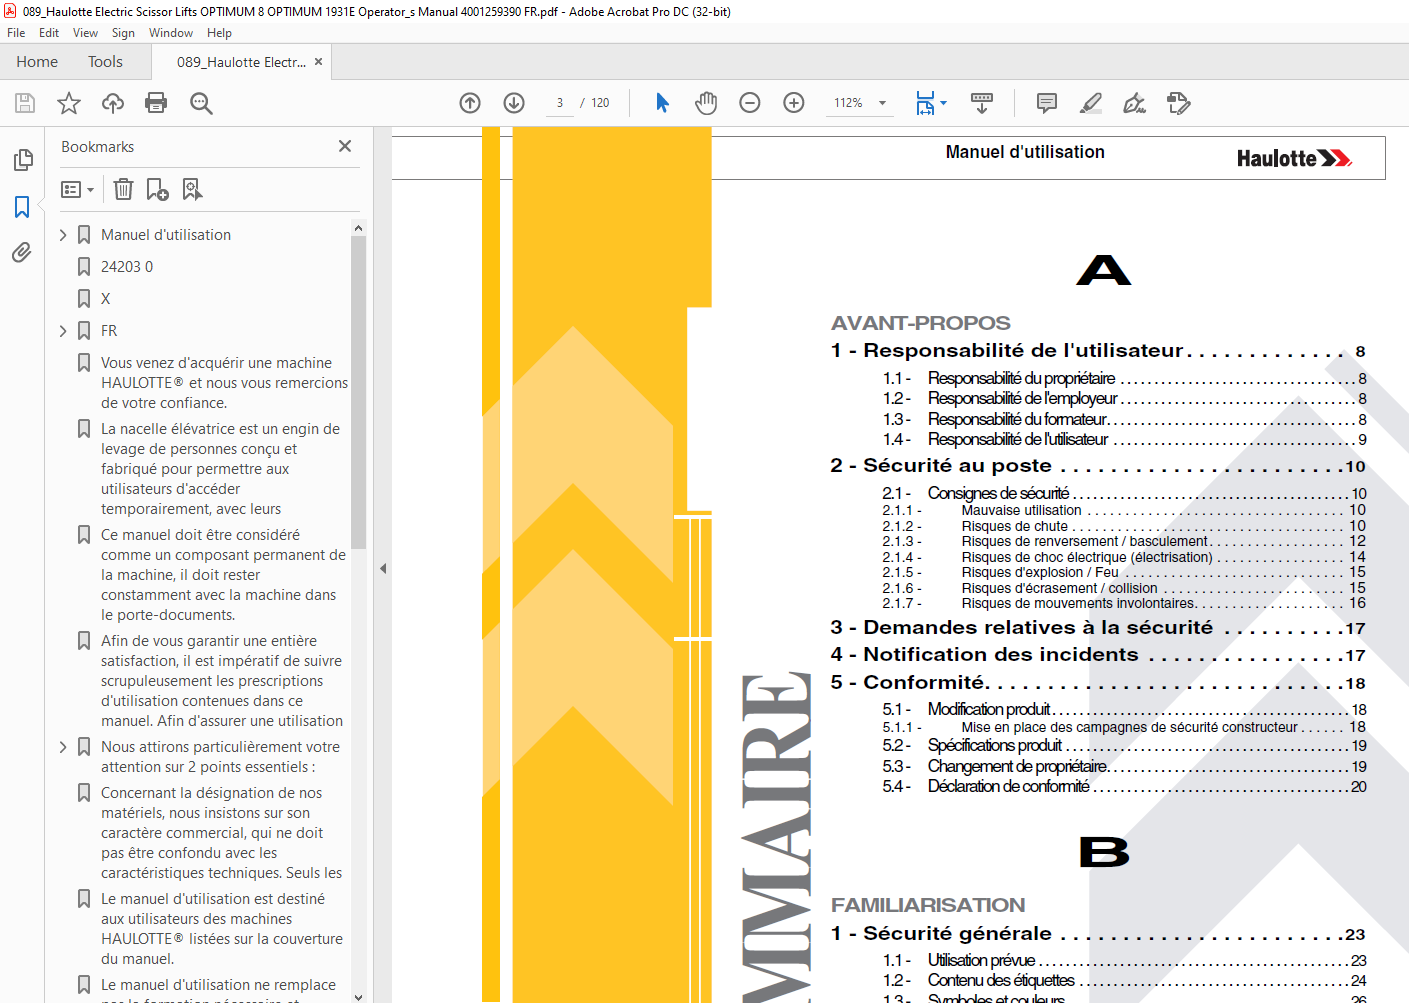Select 'Le manuel d'utilisation est destiné' bookmark

[222, 929]
